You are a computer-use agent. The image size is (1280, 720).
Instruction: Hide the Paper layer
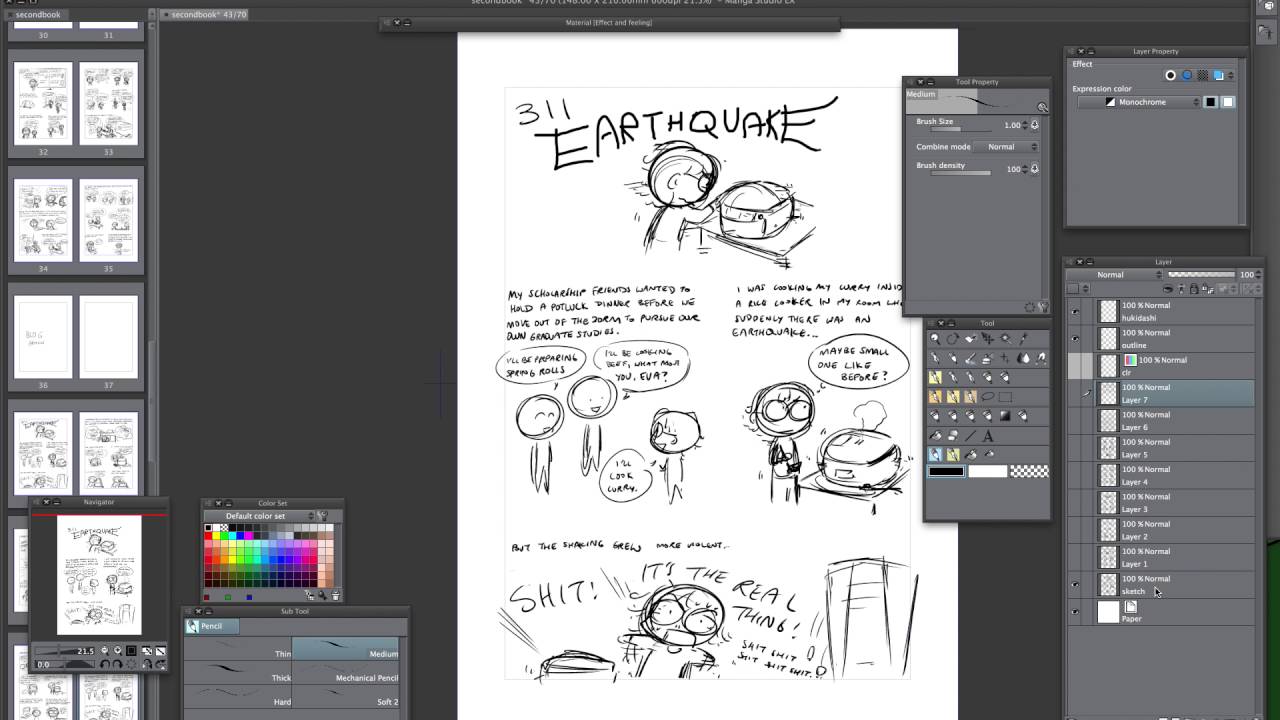1075,612
